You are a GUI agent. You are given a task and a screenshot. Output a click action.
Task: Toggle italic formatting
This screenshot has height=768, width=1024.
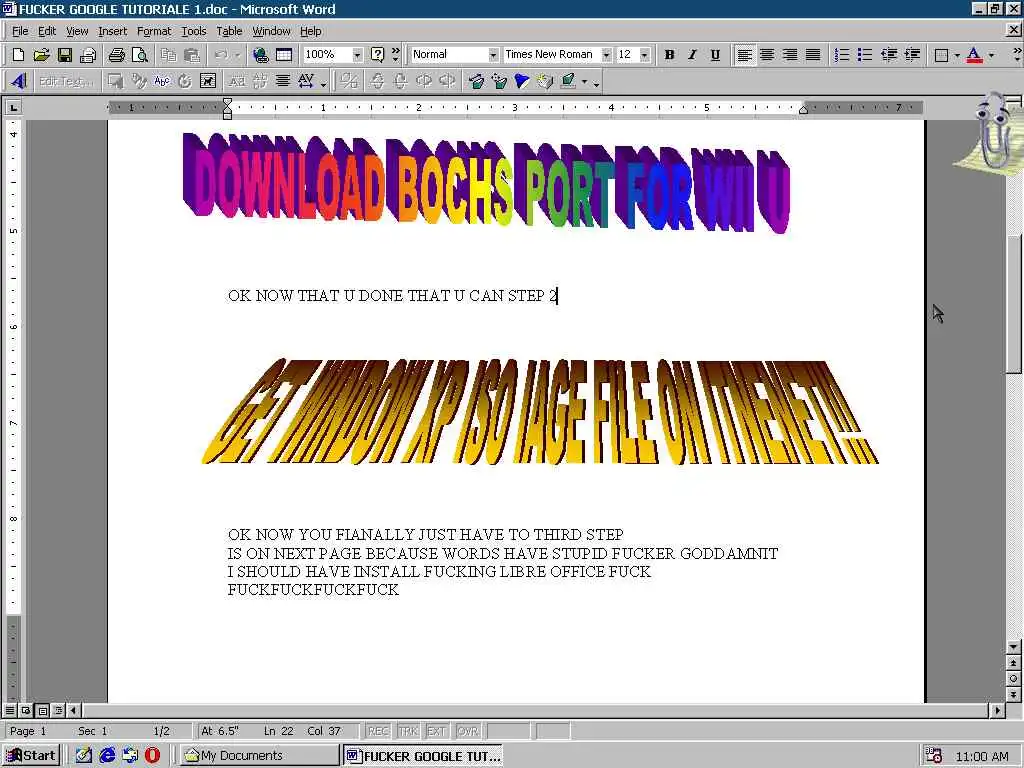pos(692,55)
